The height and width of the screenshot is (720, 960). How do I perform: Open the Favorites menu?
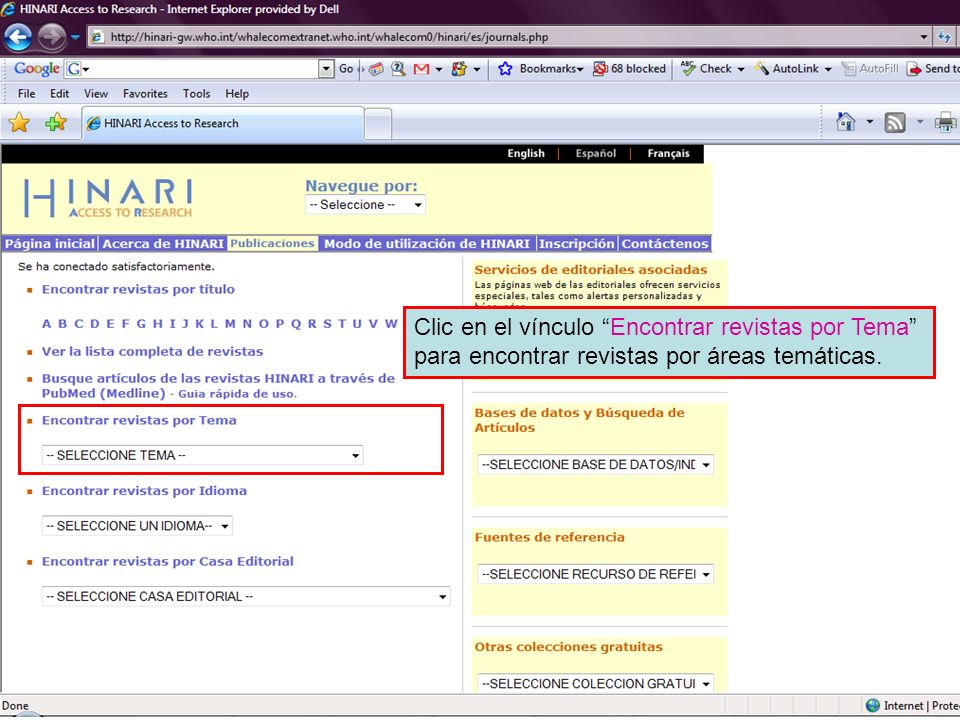click(x=145, y=94)
